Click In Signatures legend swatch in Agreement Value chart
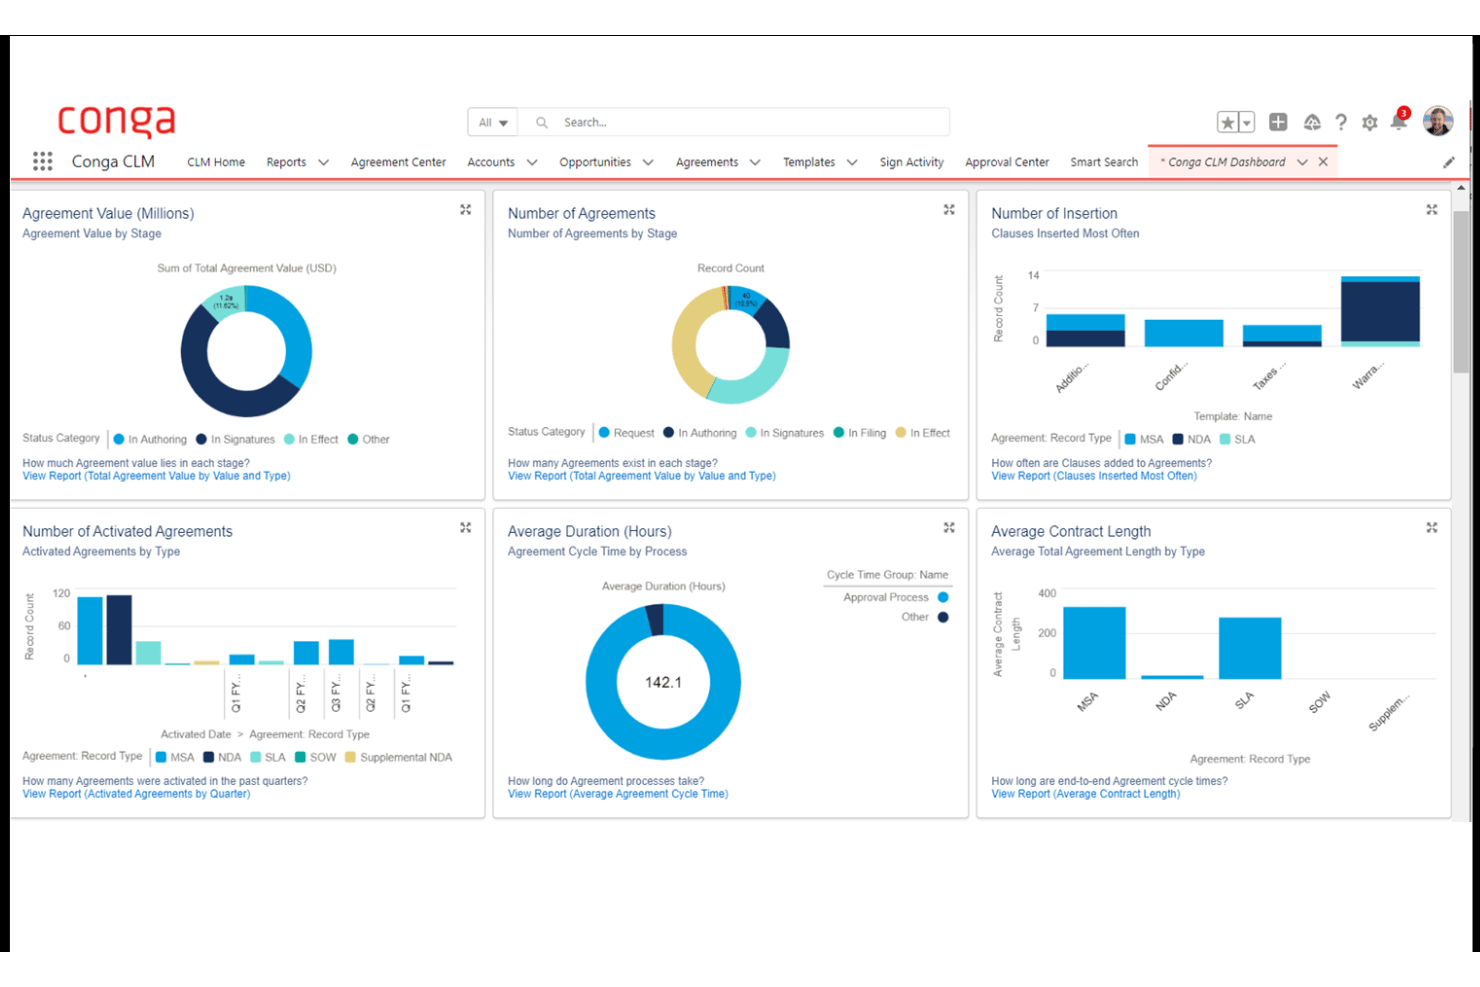Viewport: 1480px width, 987px height. click(201, 439)
